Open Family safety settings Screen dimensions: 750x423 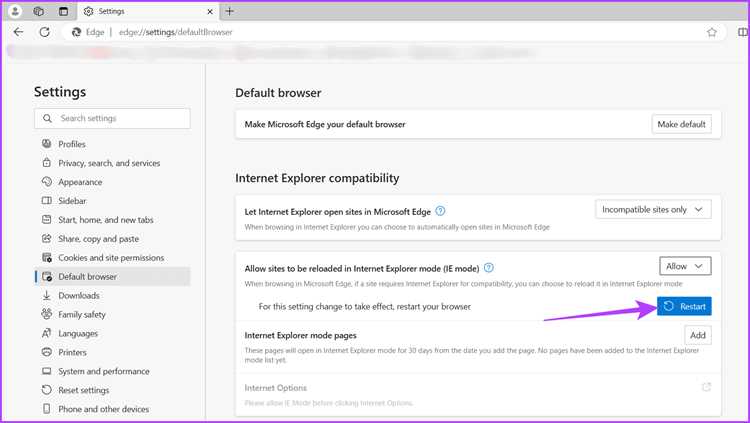click(112, 314)
